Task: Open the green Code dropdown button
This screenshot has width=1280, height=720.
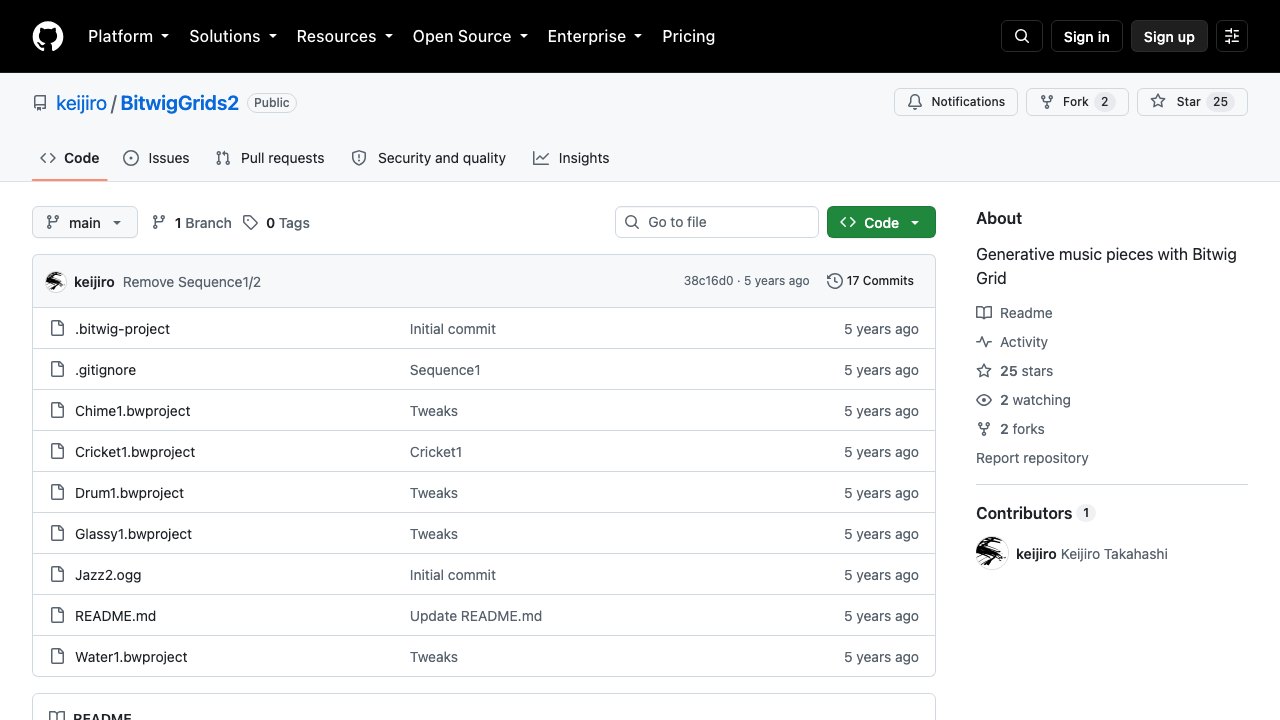Action: point(881,222)
